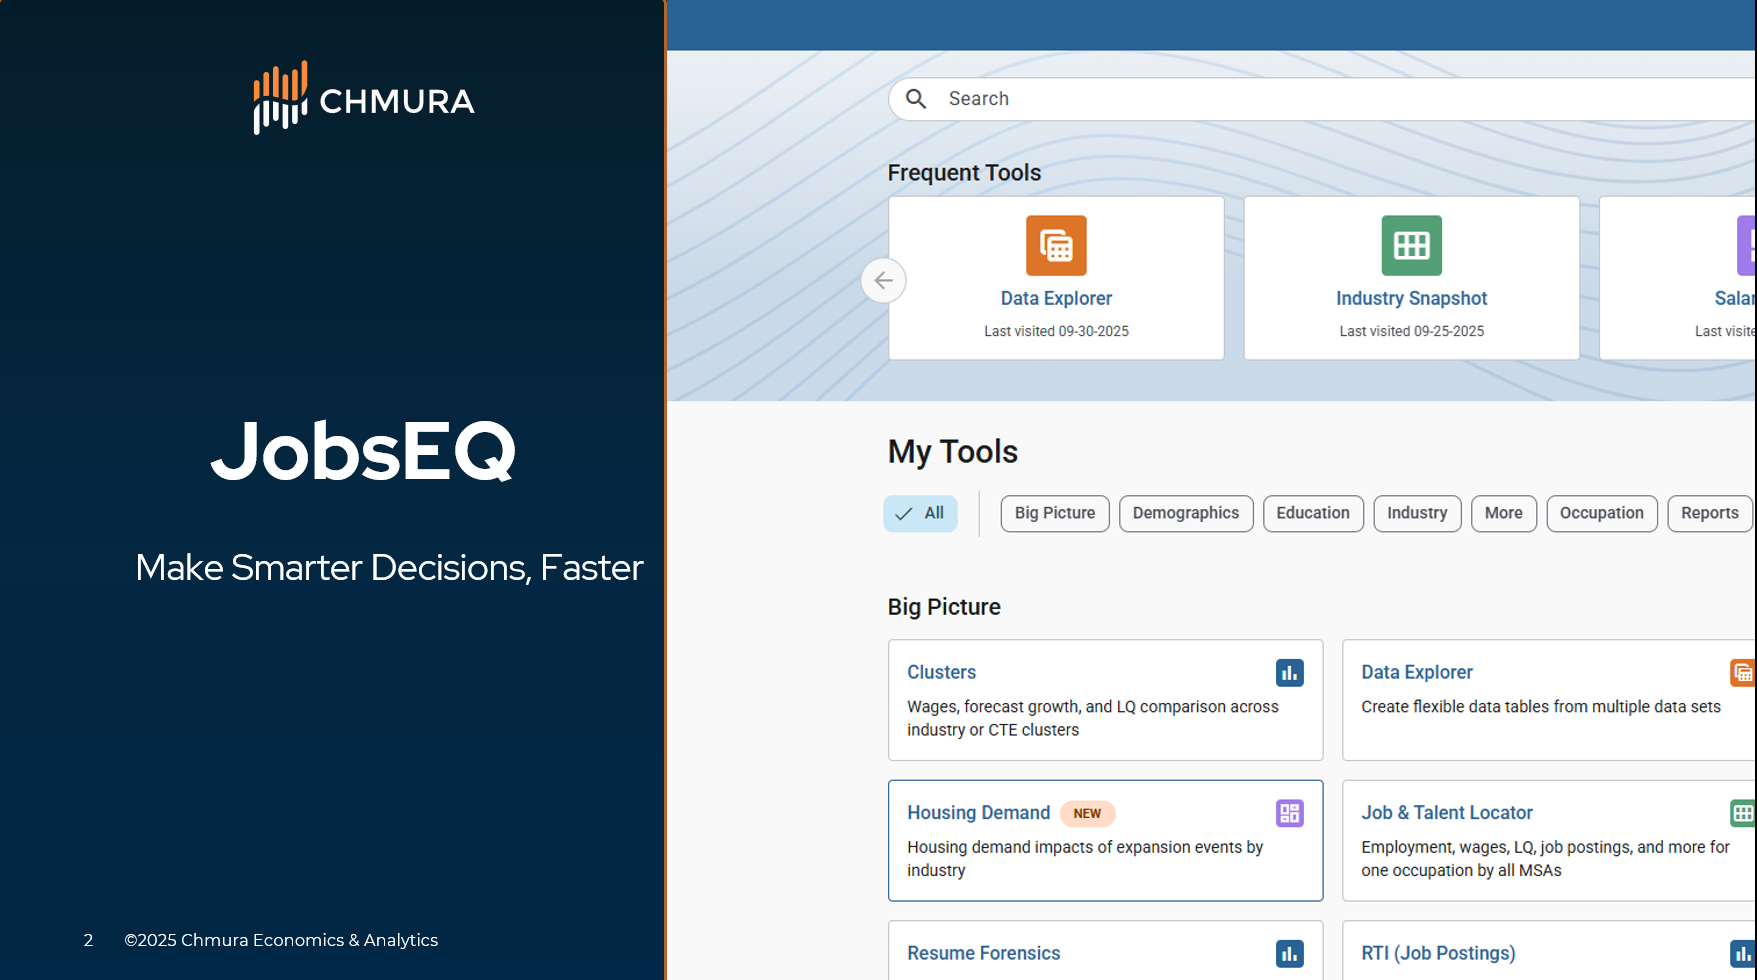
Task: Click the Industry Snapshot grid icon
Action: pos(1411,245)
